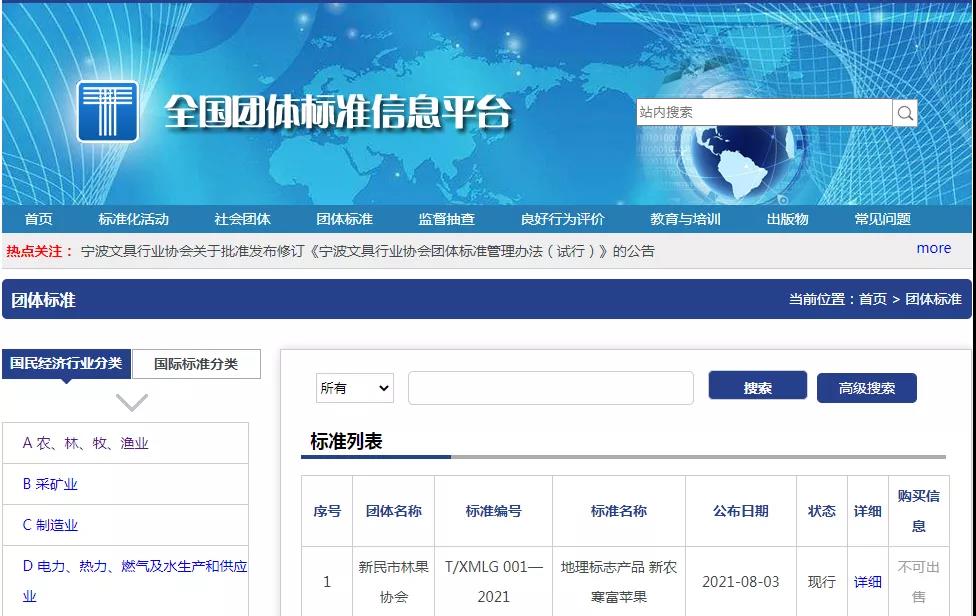The image size is (976, 616).
Task: Click the standards keyword search box
Action: pos(550,388)
